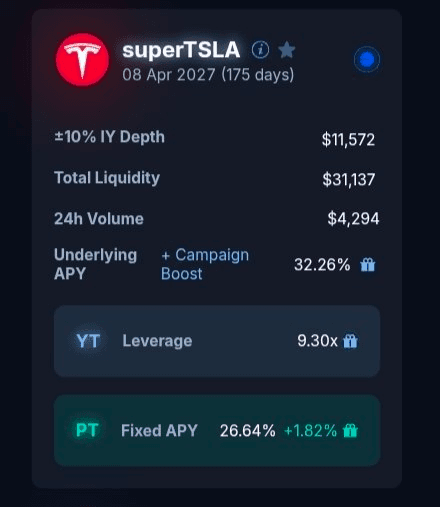The width and height of the screenshot is (440, 507).
Task: Click green gift icon by +1.82%
Action: coord(350,430)
